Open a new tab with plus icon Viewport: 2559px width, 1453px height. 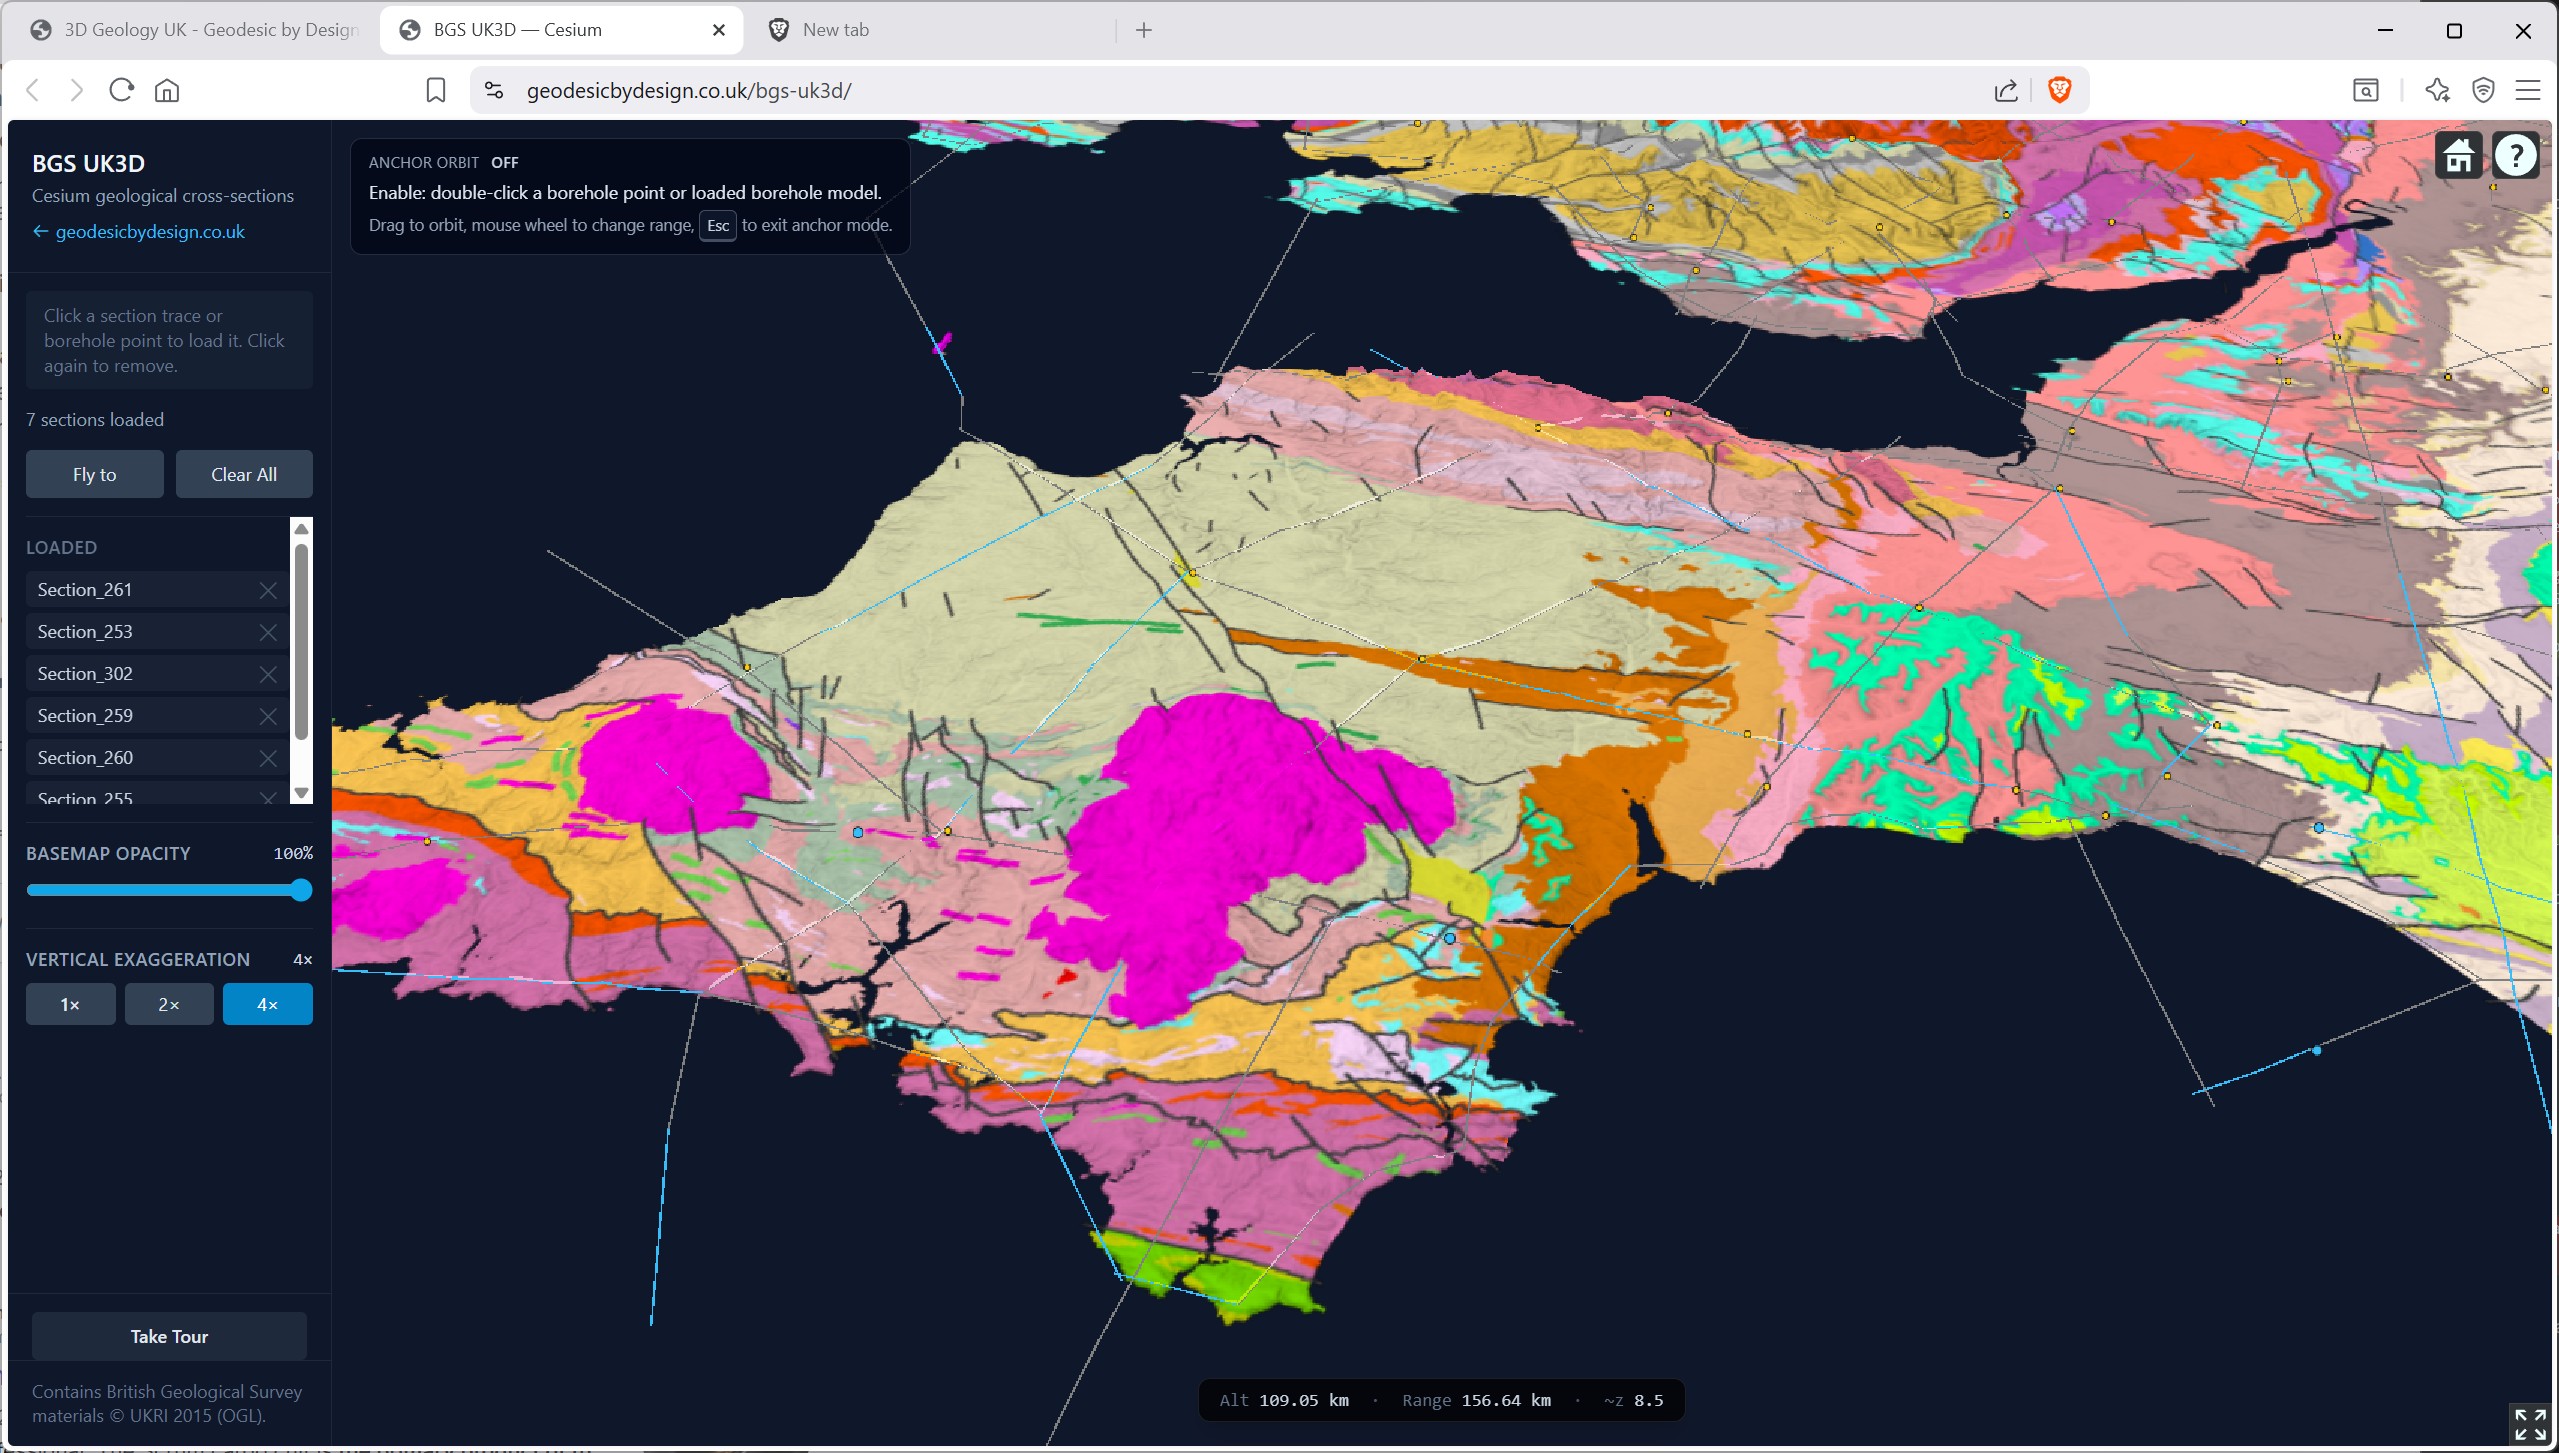(x=1144, y=30)
